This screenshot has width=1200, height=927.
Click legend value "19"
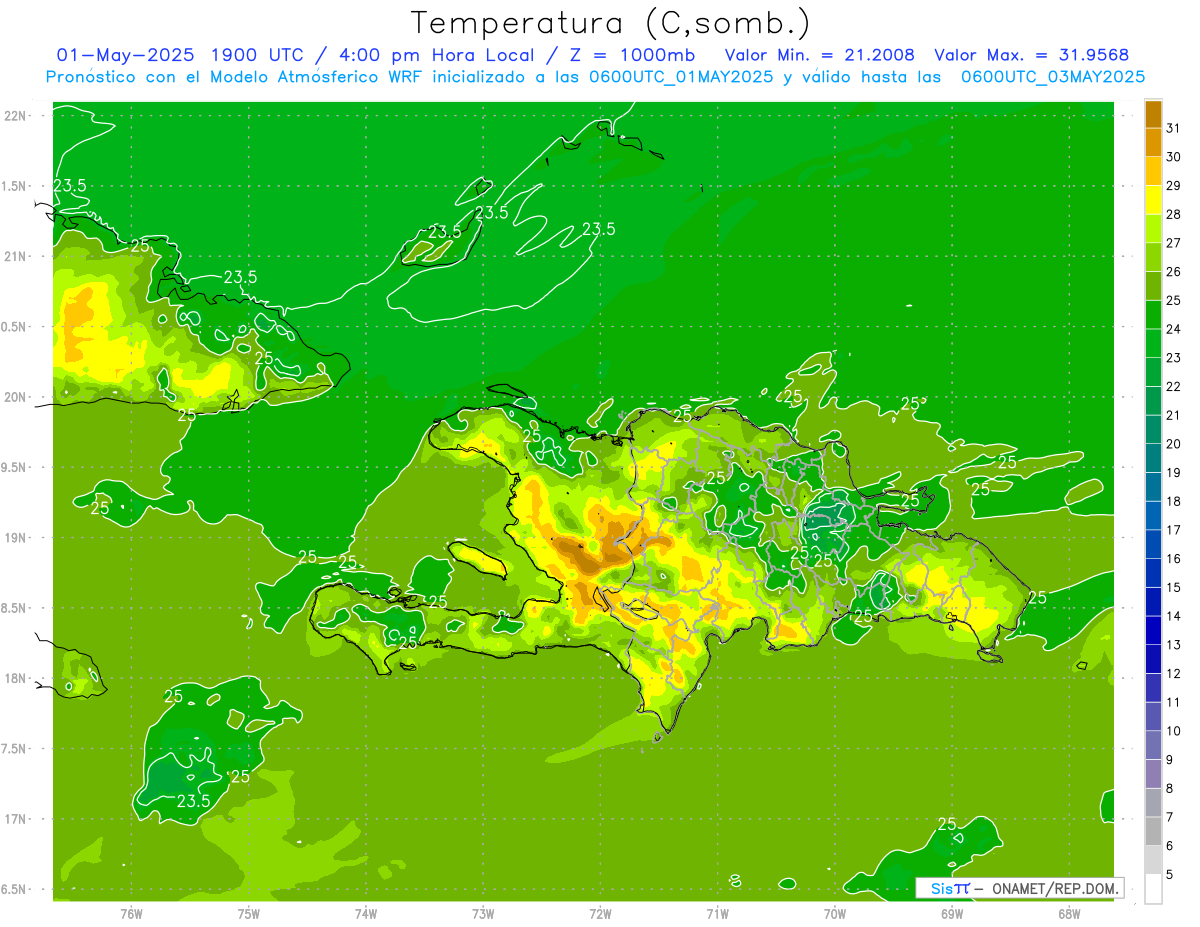1172,473
